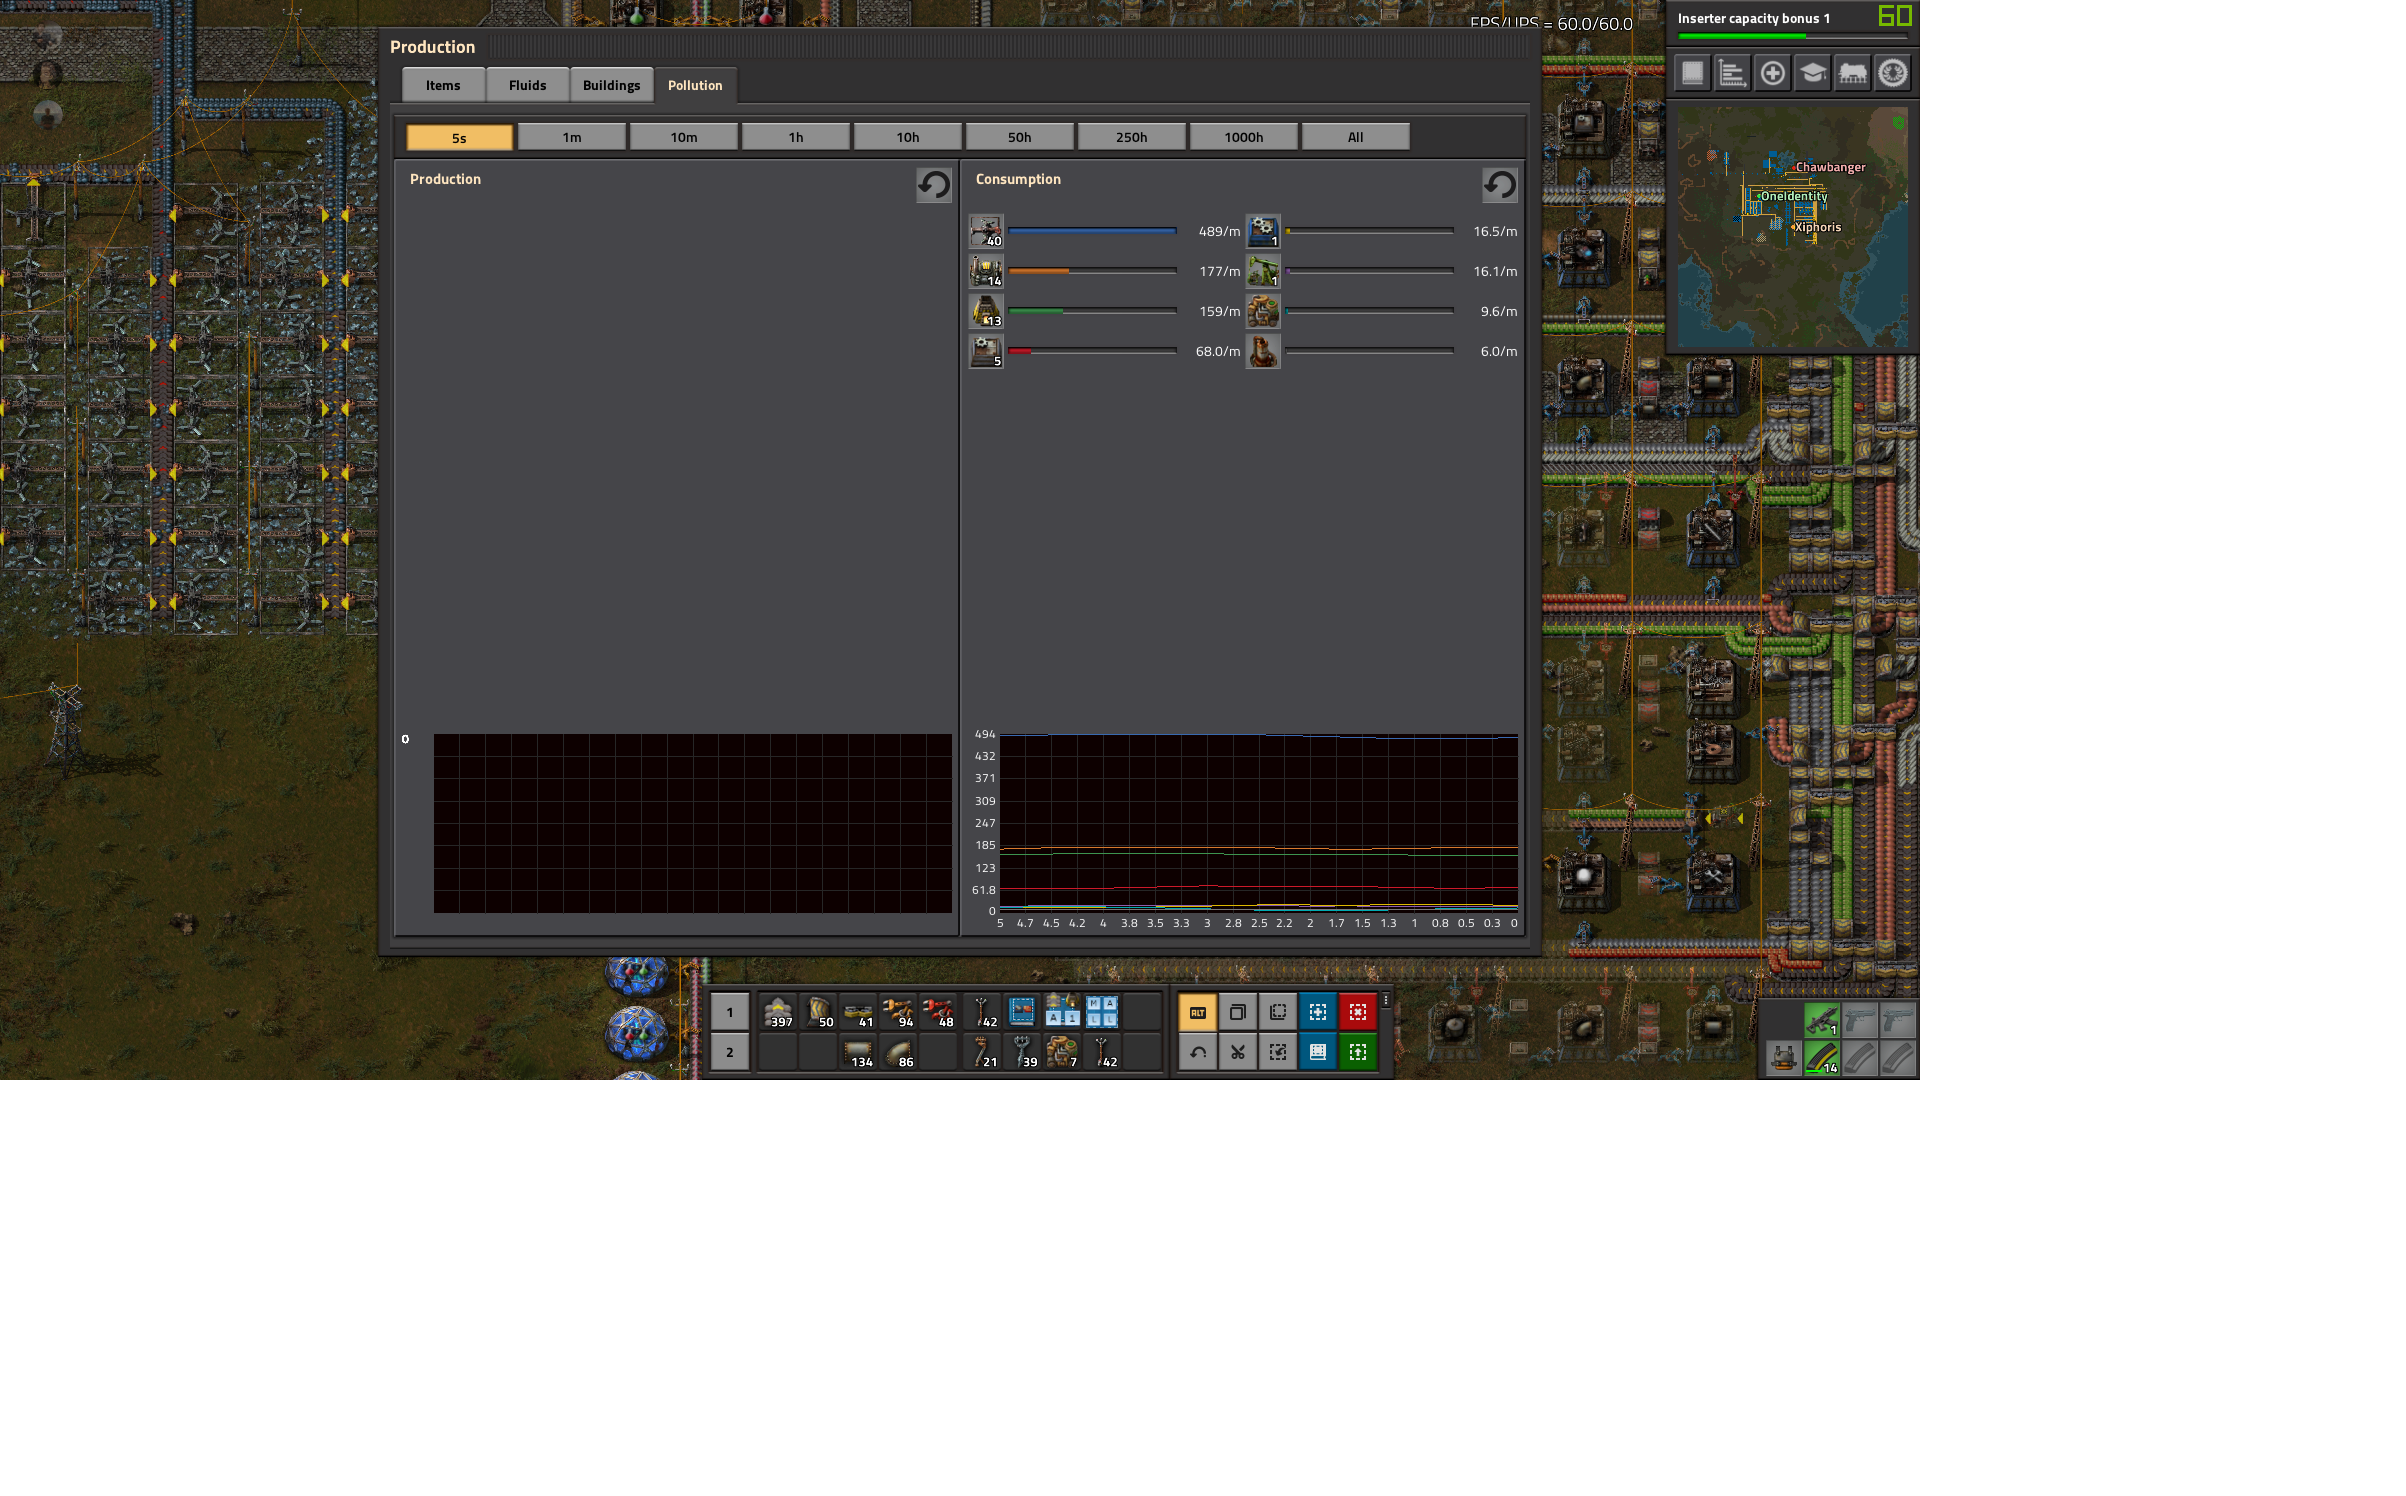Open the tutorials graduation cap icon

[x=1812, y=73]
